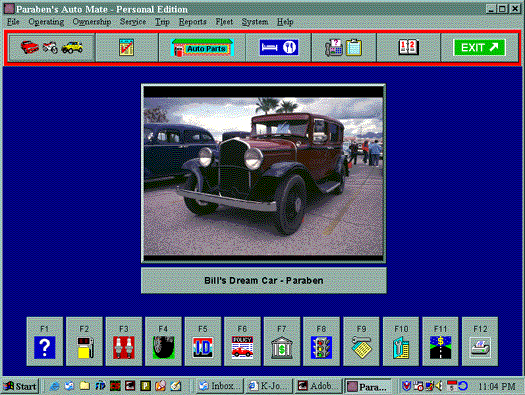Viewport: 525px width, 395px height.
Task: Switch to the K-Jo taskbar window
Action: [269, 386]
